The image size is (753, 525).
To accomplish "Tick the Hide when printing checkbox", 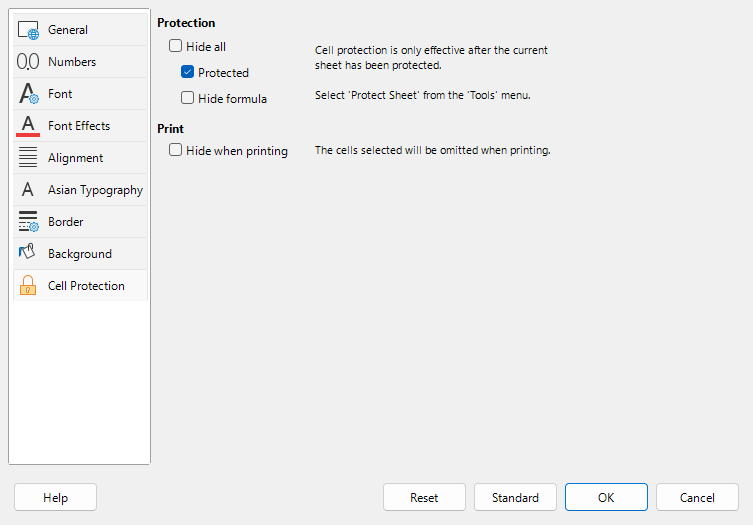I will tap(175, 150).
